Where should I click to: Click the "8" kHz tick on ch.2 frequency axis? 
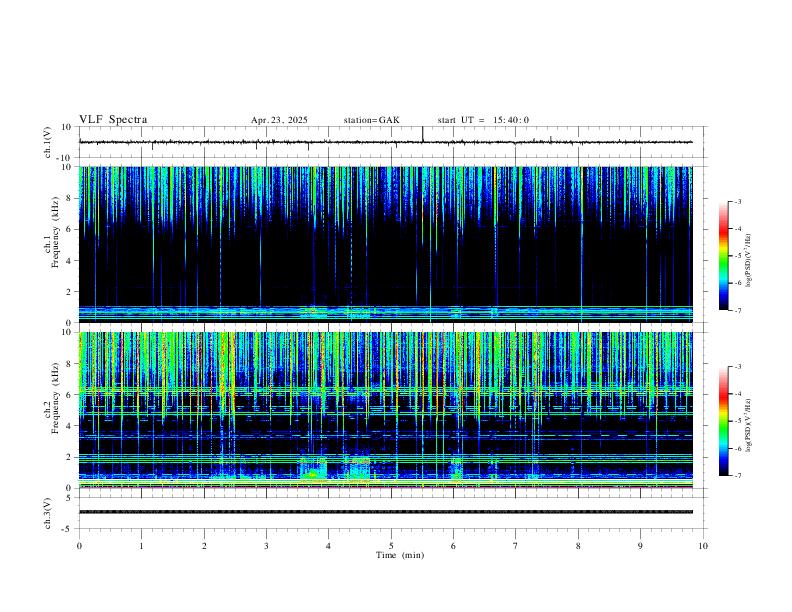pyautogui.click(x=70, y=364)
